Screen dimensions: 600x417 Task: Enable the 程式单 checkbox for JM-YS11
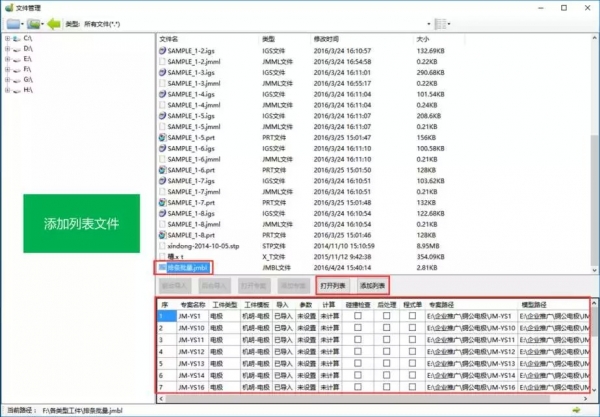tap(412, 339)
